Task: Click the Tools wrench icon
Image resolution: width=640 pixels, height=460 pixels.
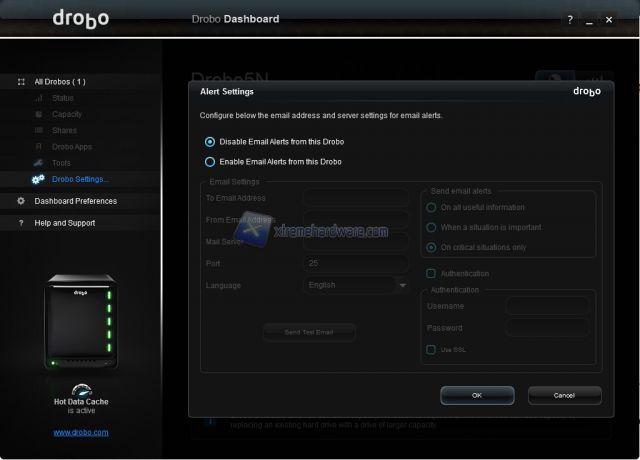Action: (x=38, y=162)
